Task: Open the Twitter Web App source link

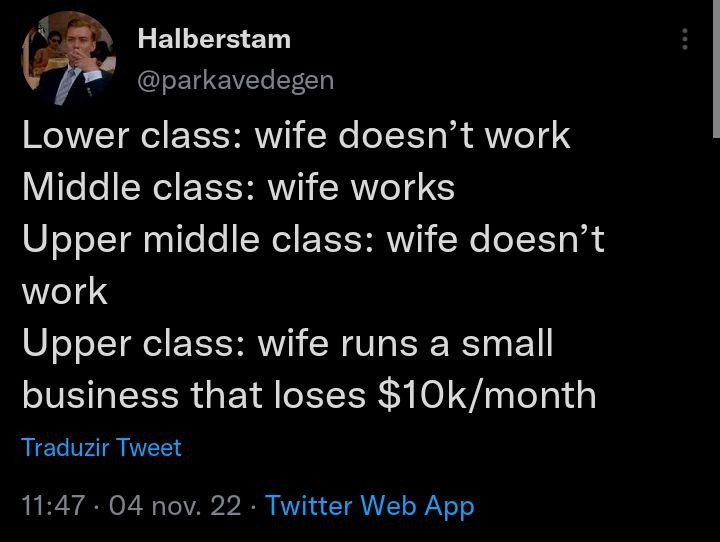Action: 370,506
